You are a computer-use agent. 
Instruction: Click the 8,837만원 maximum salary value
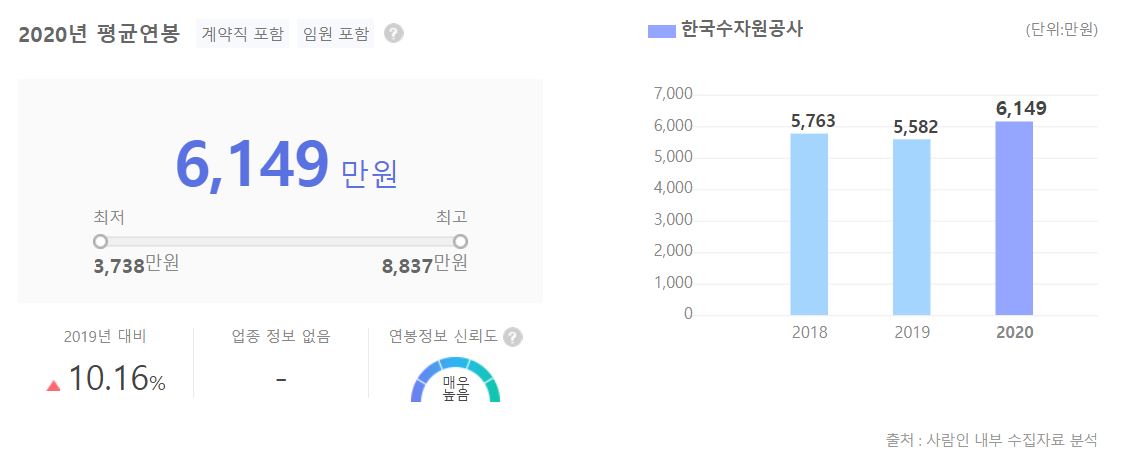click(x=425, y=265)
